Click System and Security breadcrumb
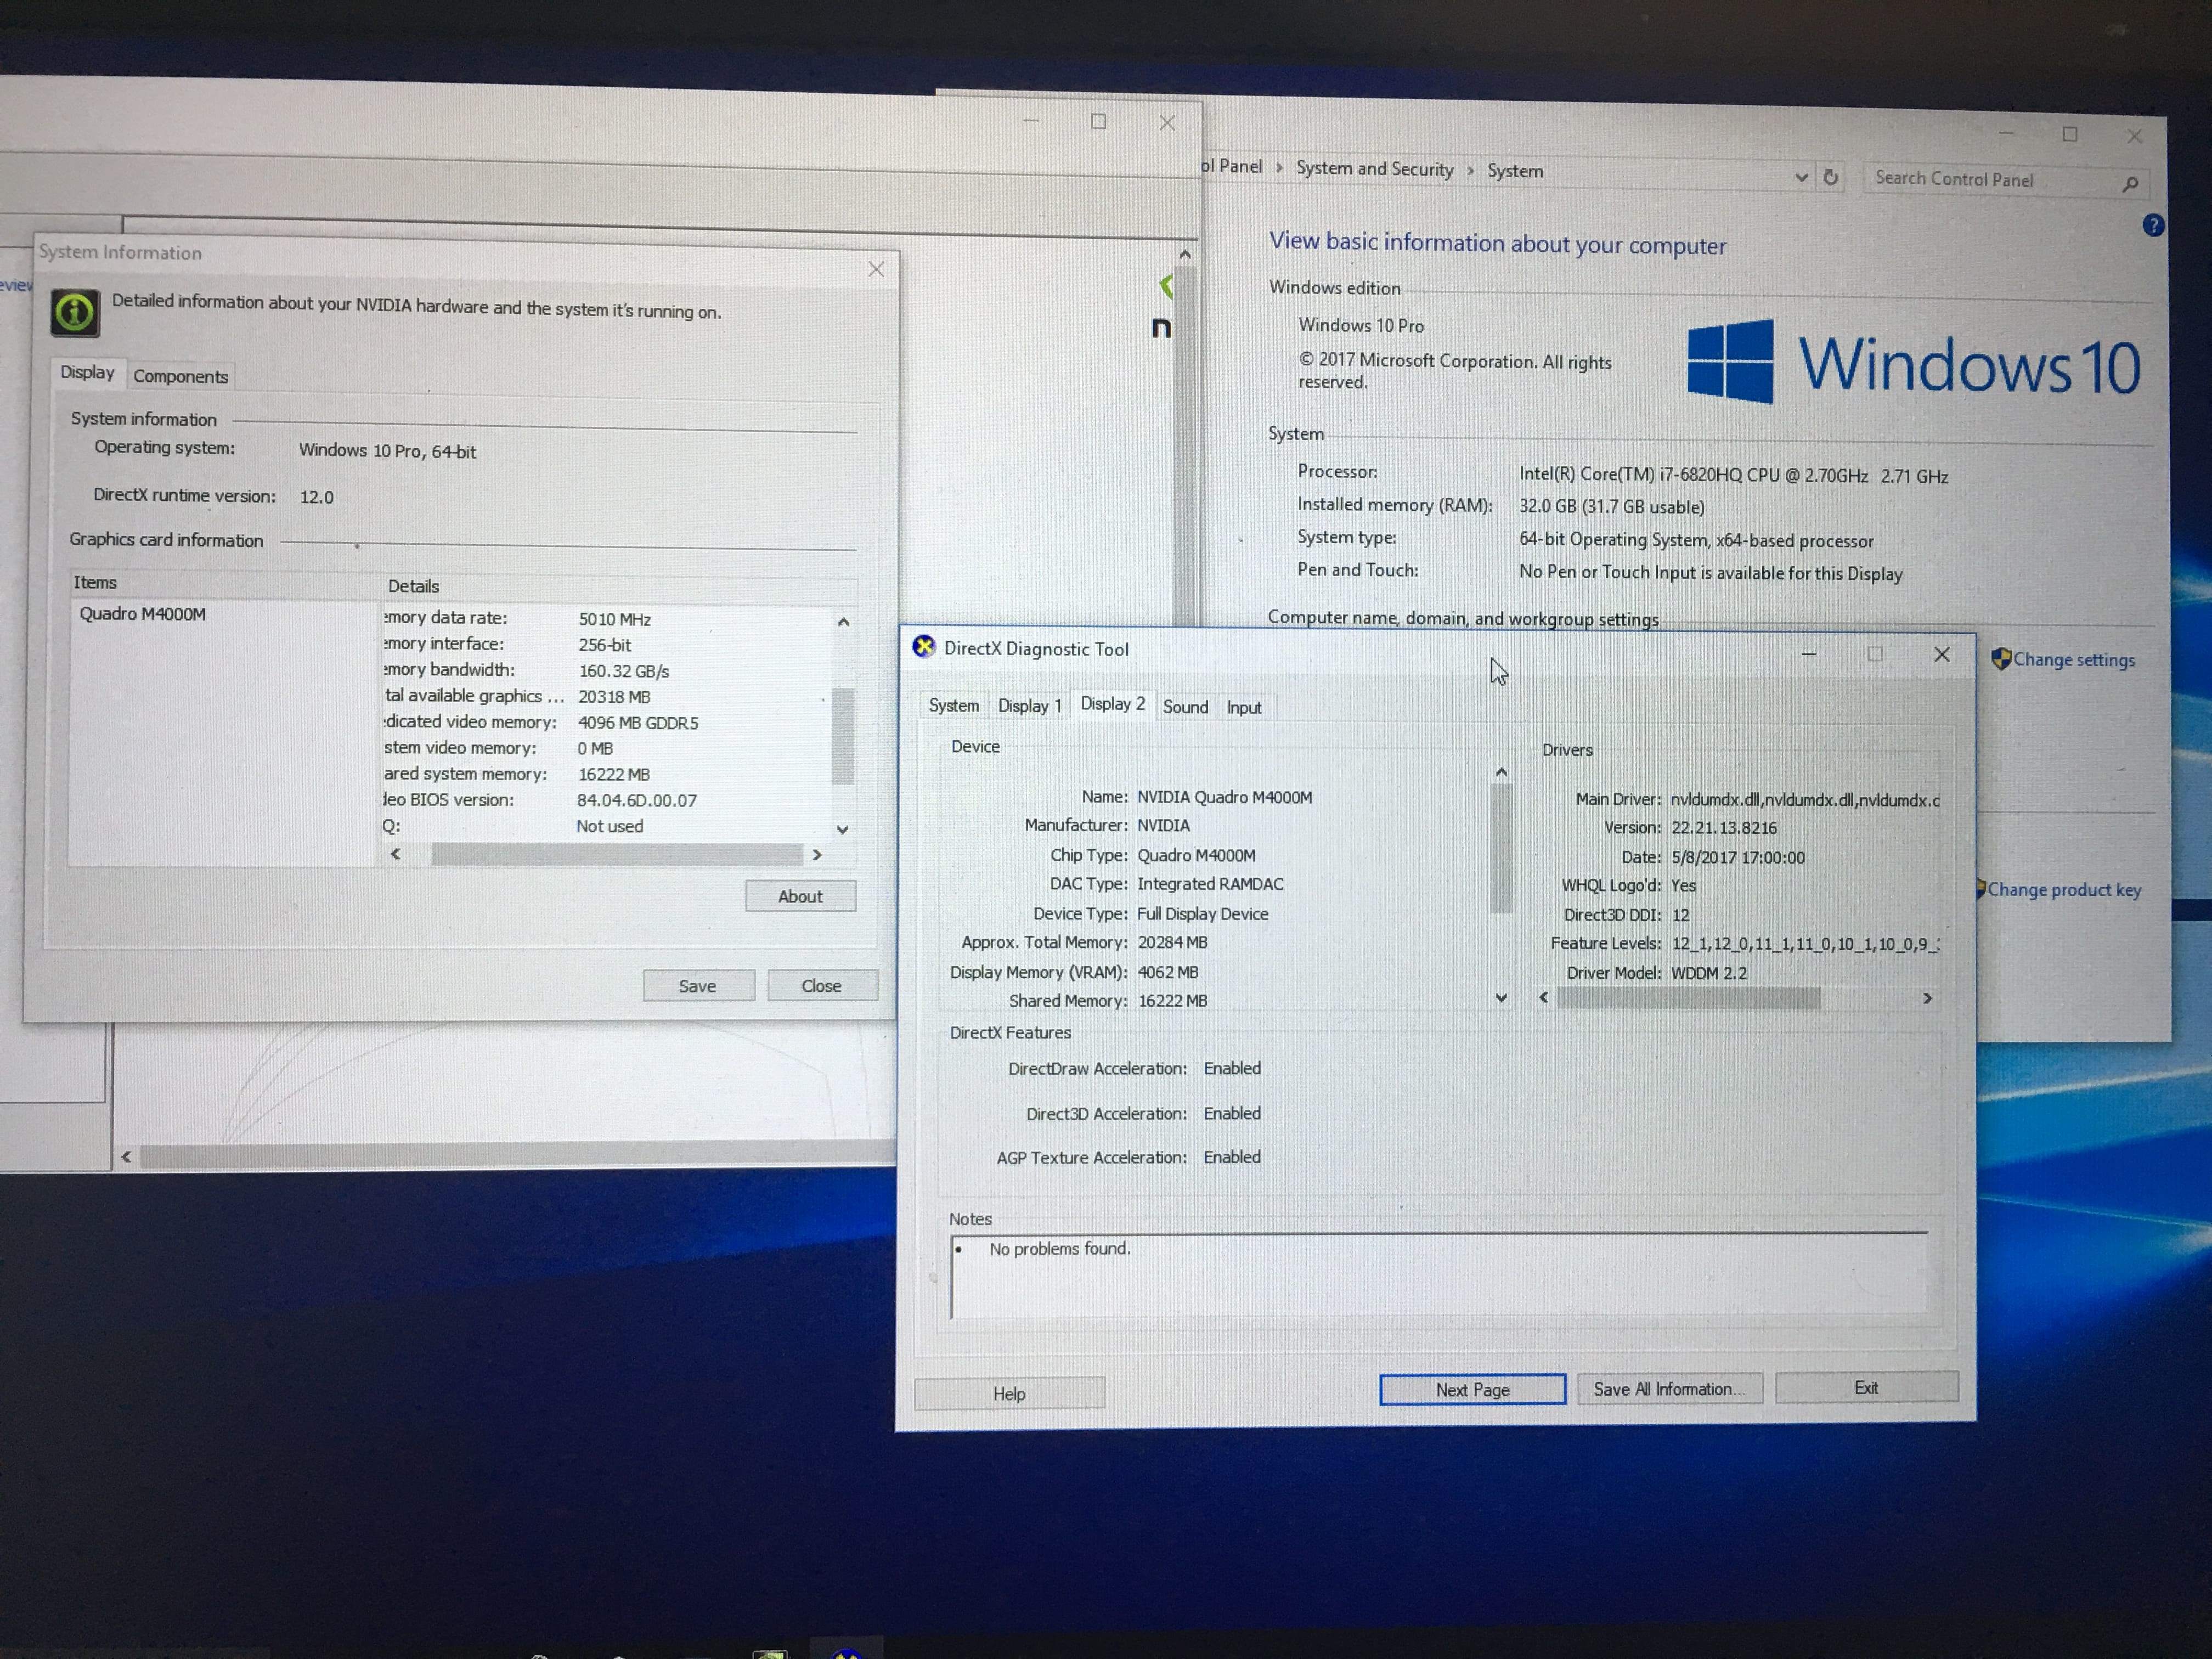Viewport: 2212px width, 1659px height. [1374, 169]
